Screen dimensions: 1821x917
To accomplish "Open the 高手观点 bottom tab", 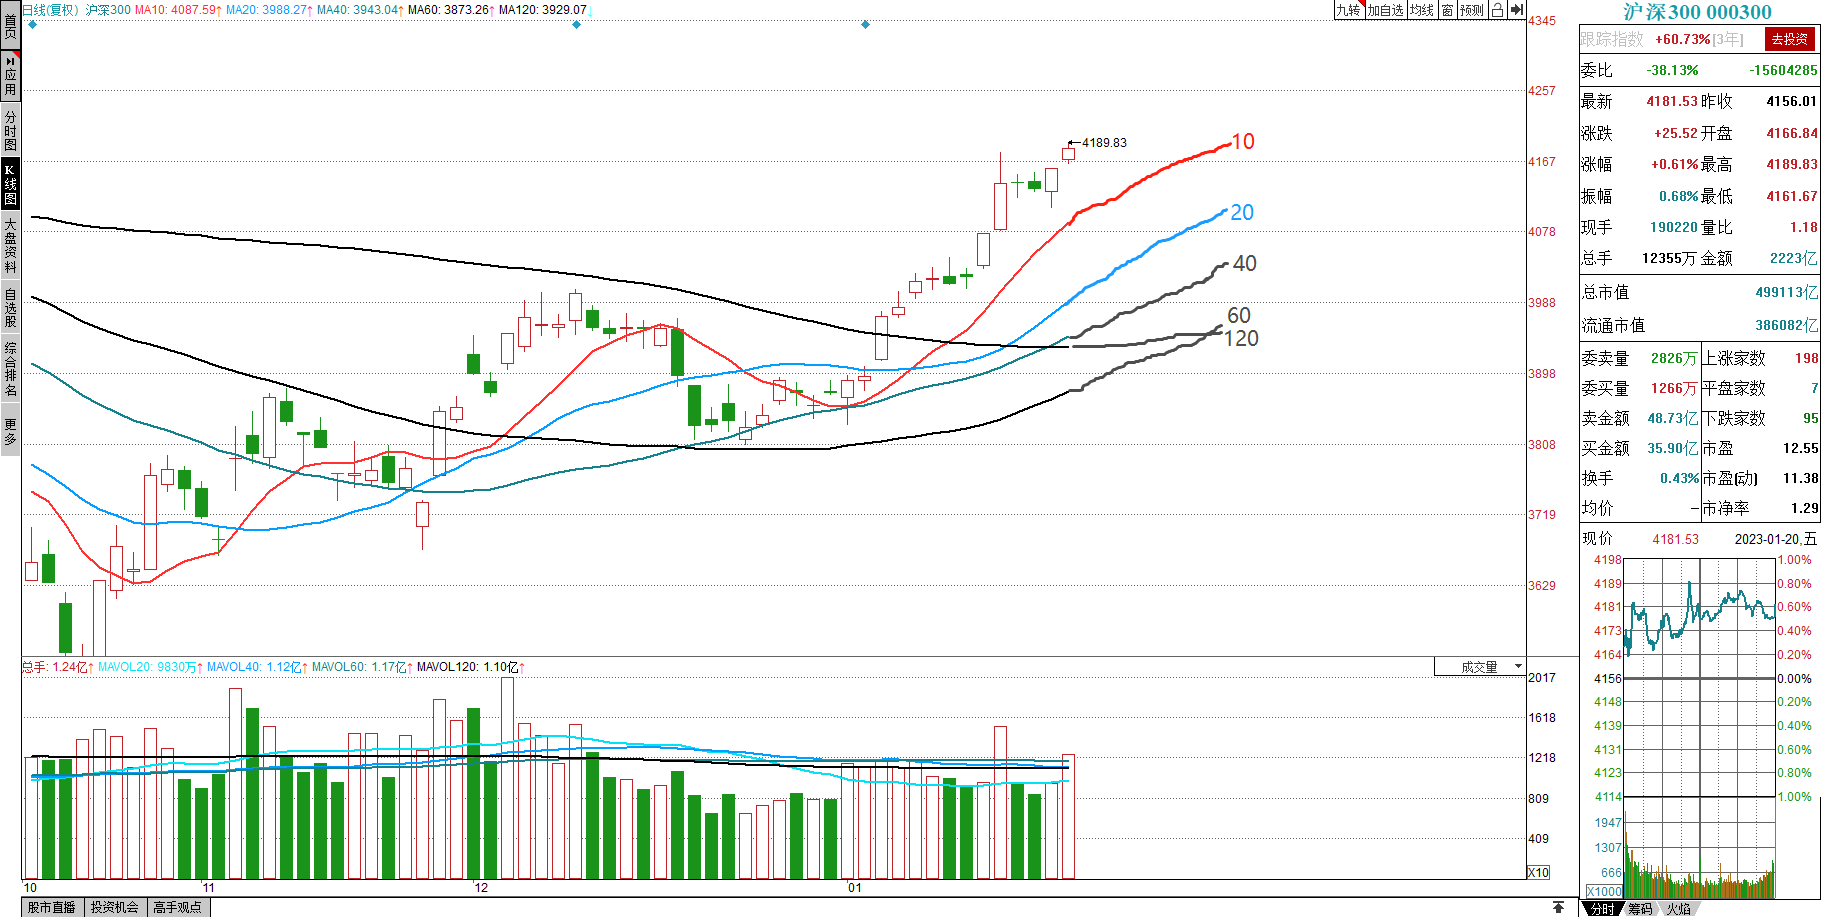I will tap(177, 907).
